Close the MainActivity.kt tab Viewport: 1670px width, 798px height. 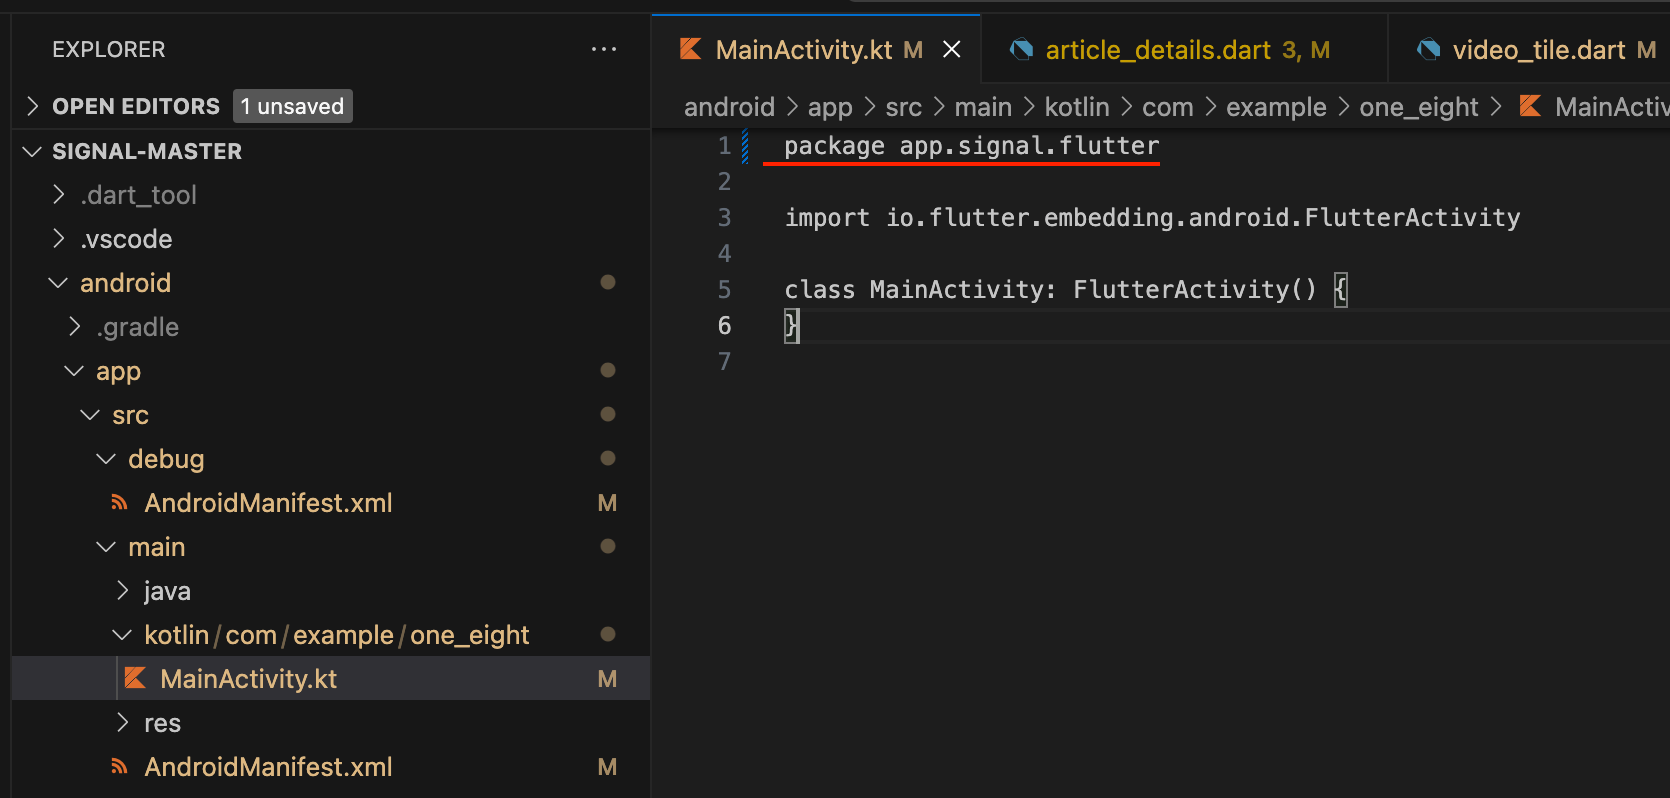952,49
